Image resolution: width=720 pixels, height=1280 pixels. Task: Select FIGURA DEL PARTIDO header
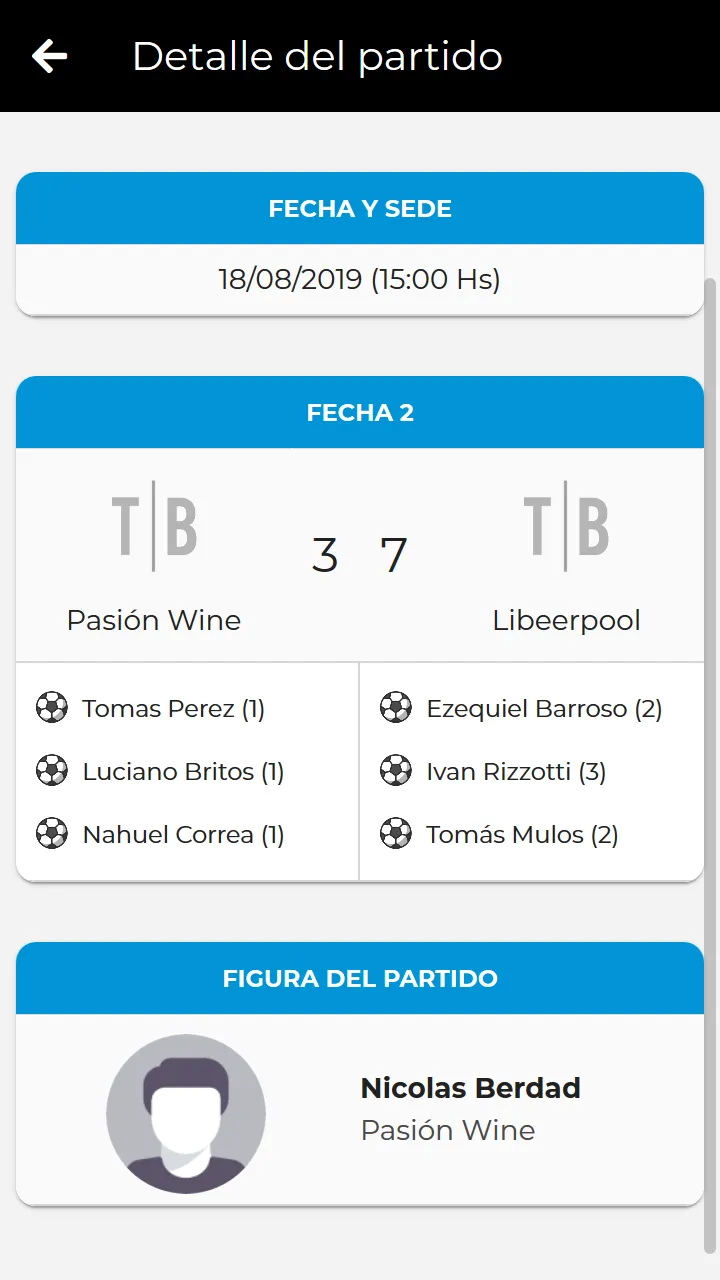(x=360, y=978)
